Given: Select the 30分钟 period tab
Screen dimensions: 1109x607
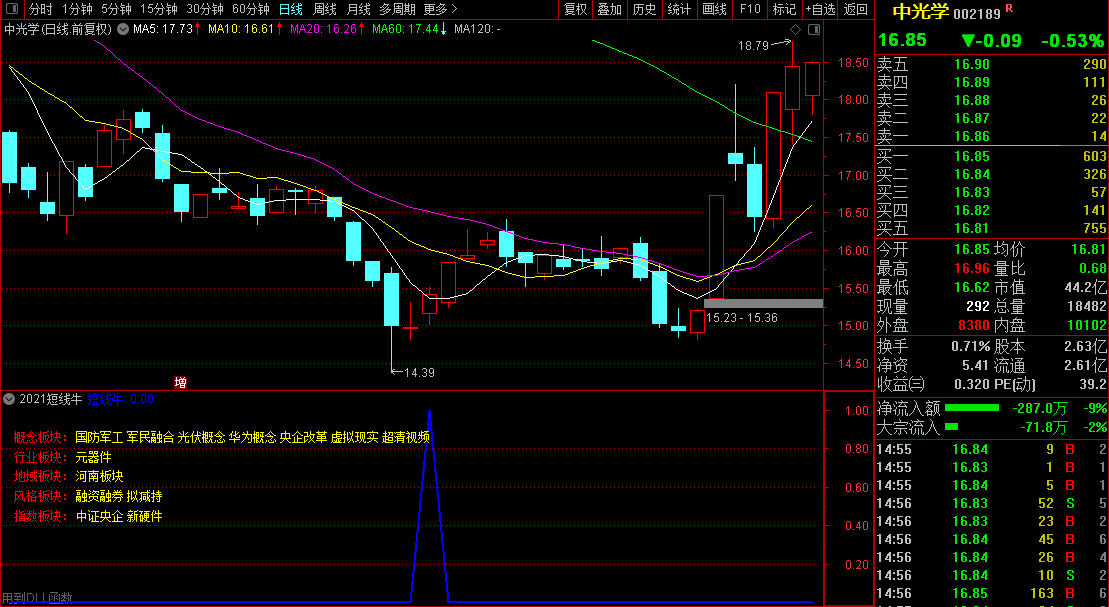Looking at the screenshot, I should (x=205, y=9).
